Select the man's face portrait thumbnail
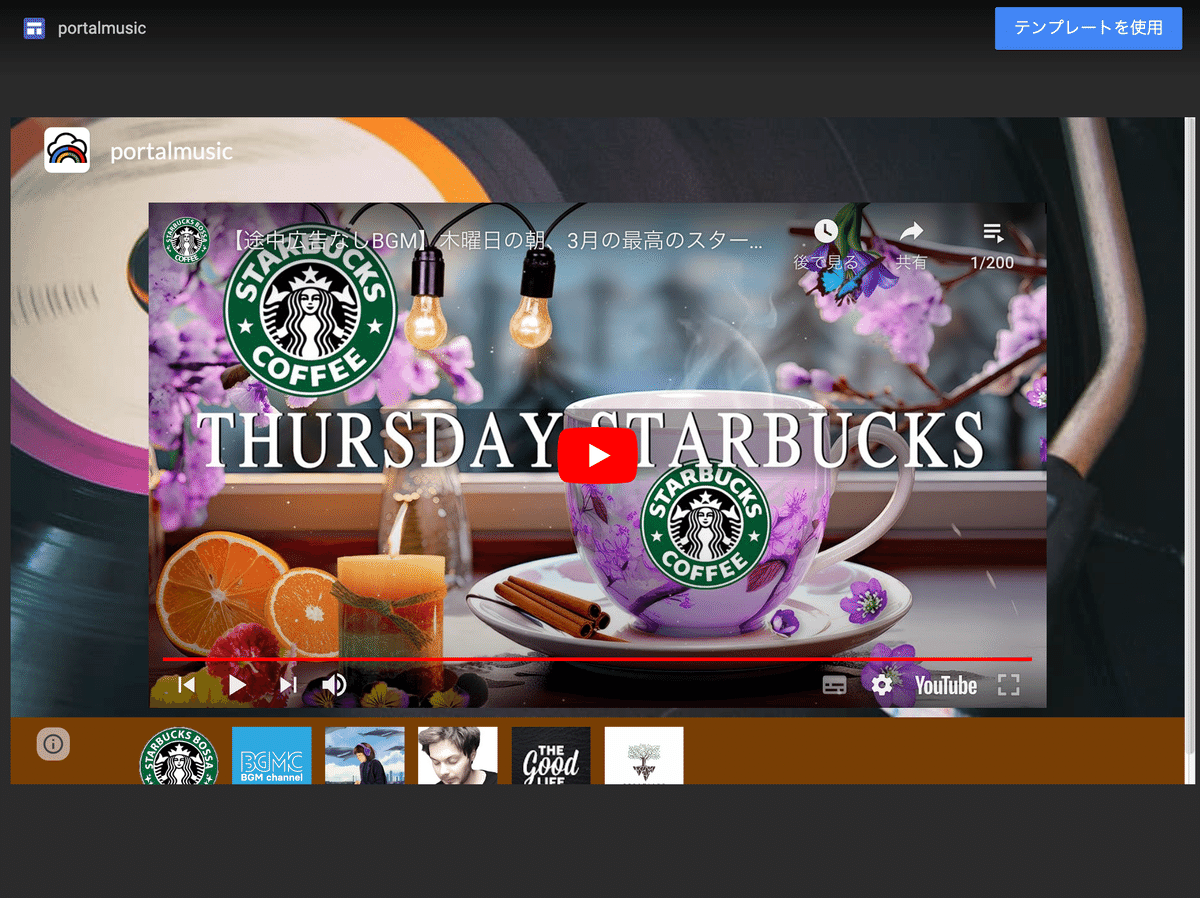The image size is (1200, 898). [x=458, y=756]
